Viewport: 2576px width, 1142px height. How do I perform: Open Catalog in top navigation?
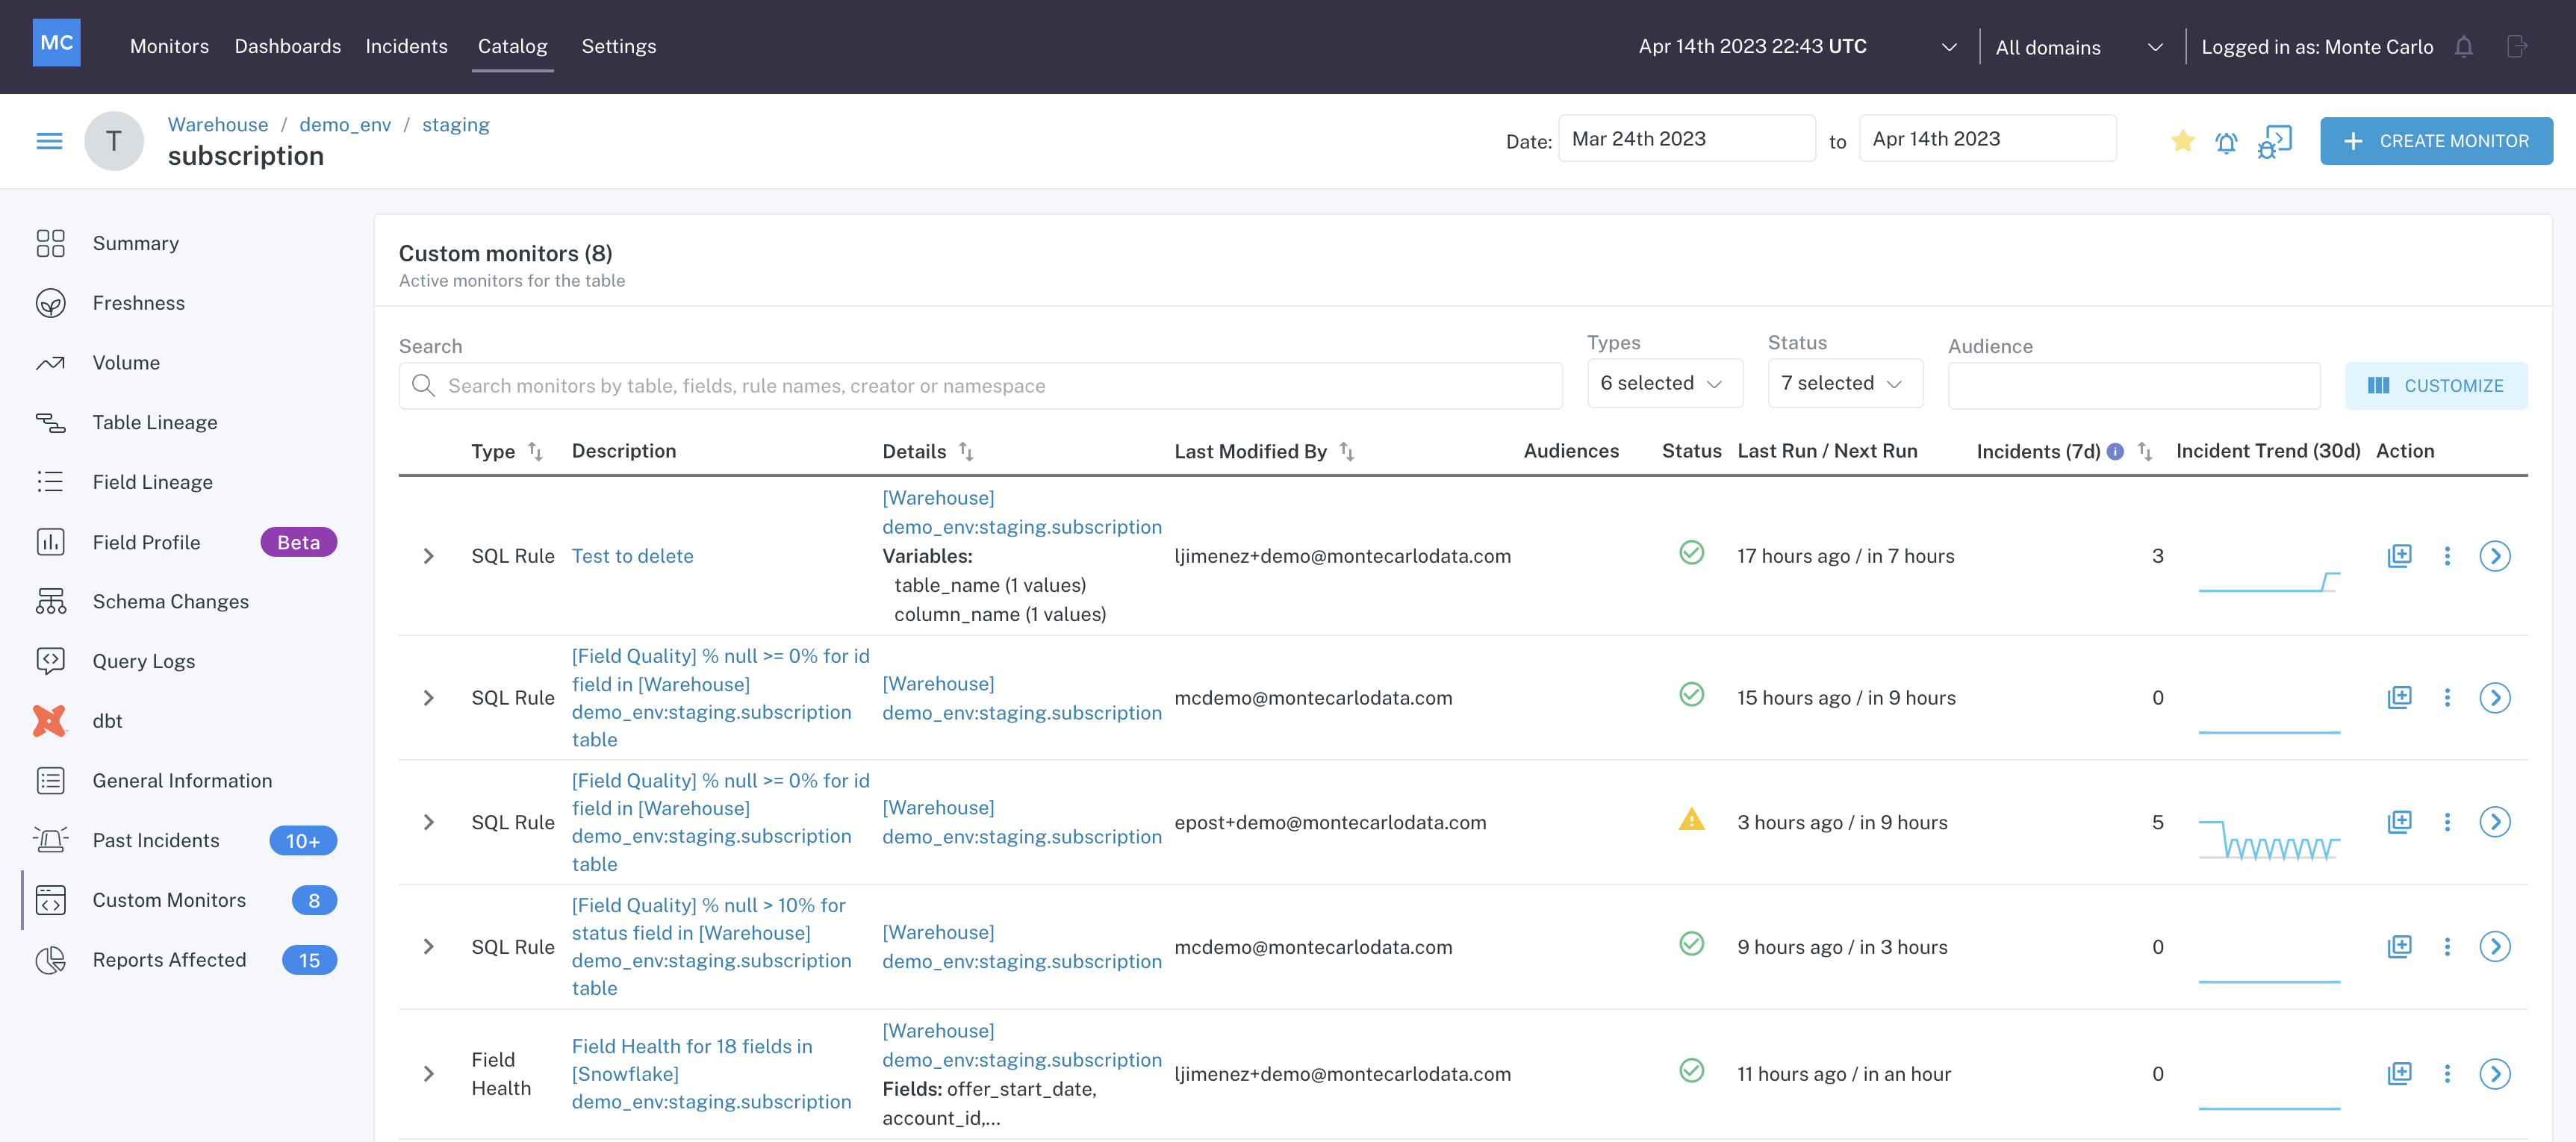[512, 46]
